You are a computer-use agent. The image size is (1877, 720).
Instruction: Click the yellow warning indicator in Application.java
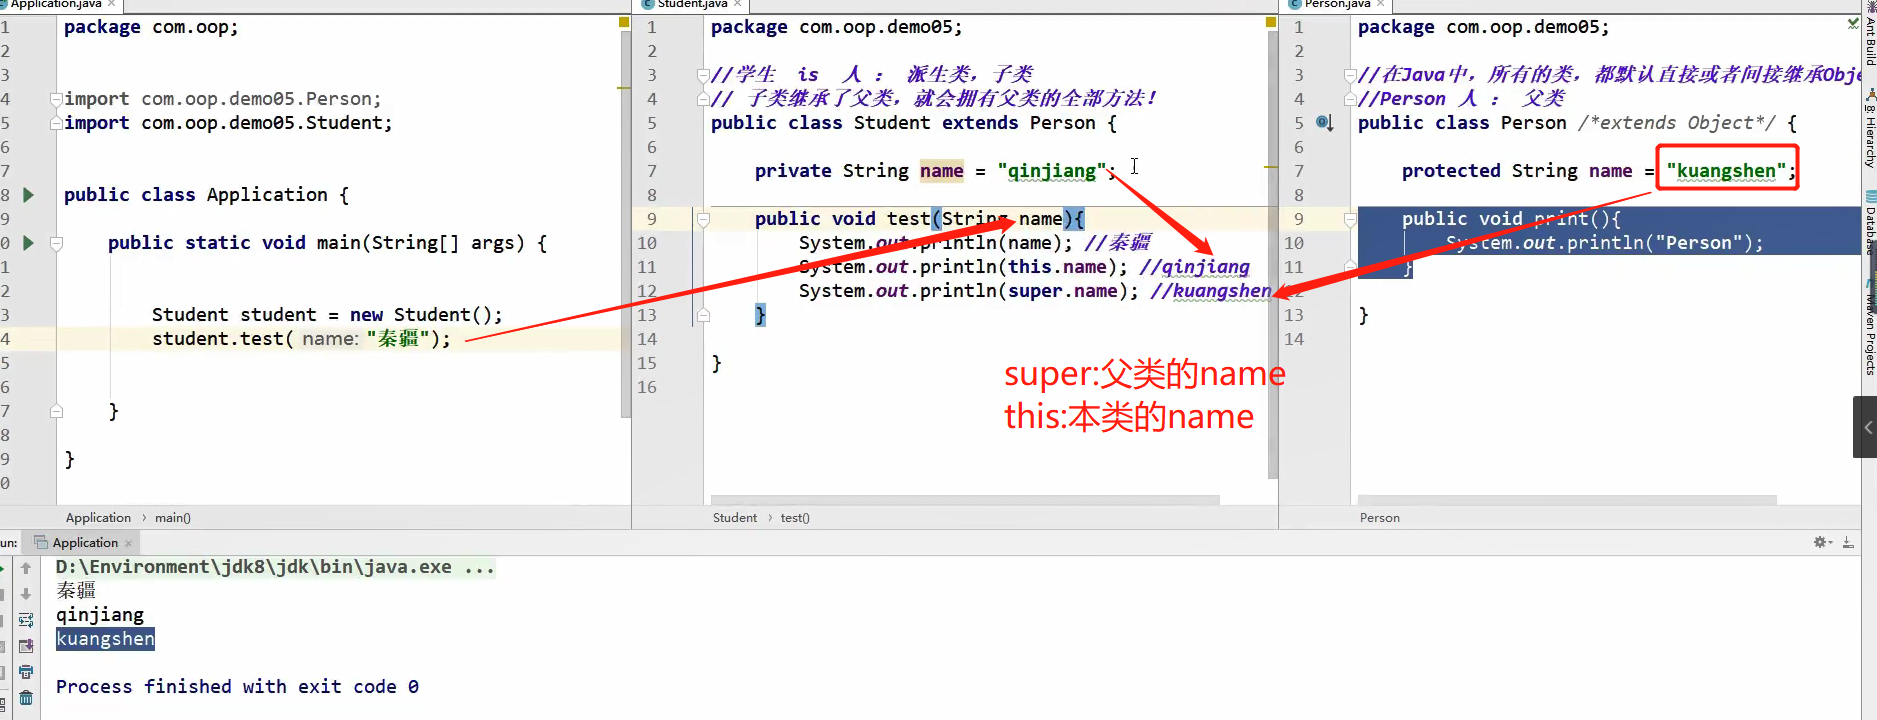[624, 22]
